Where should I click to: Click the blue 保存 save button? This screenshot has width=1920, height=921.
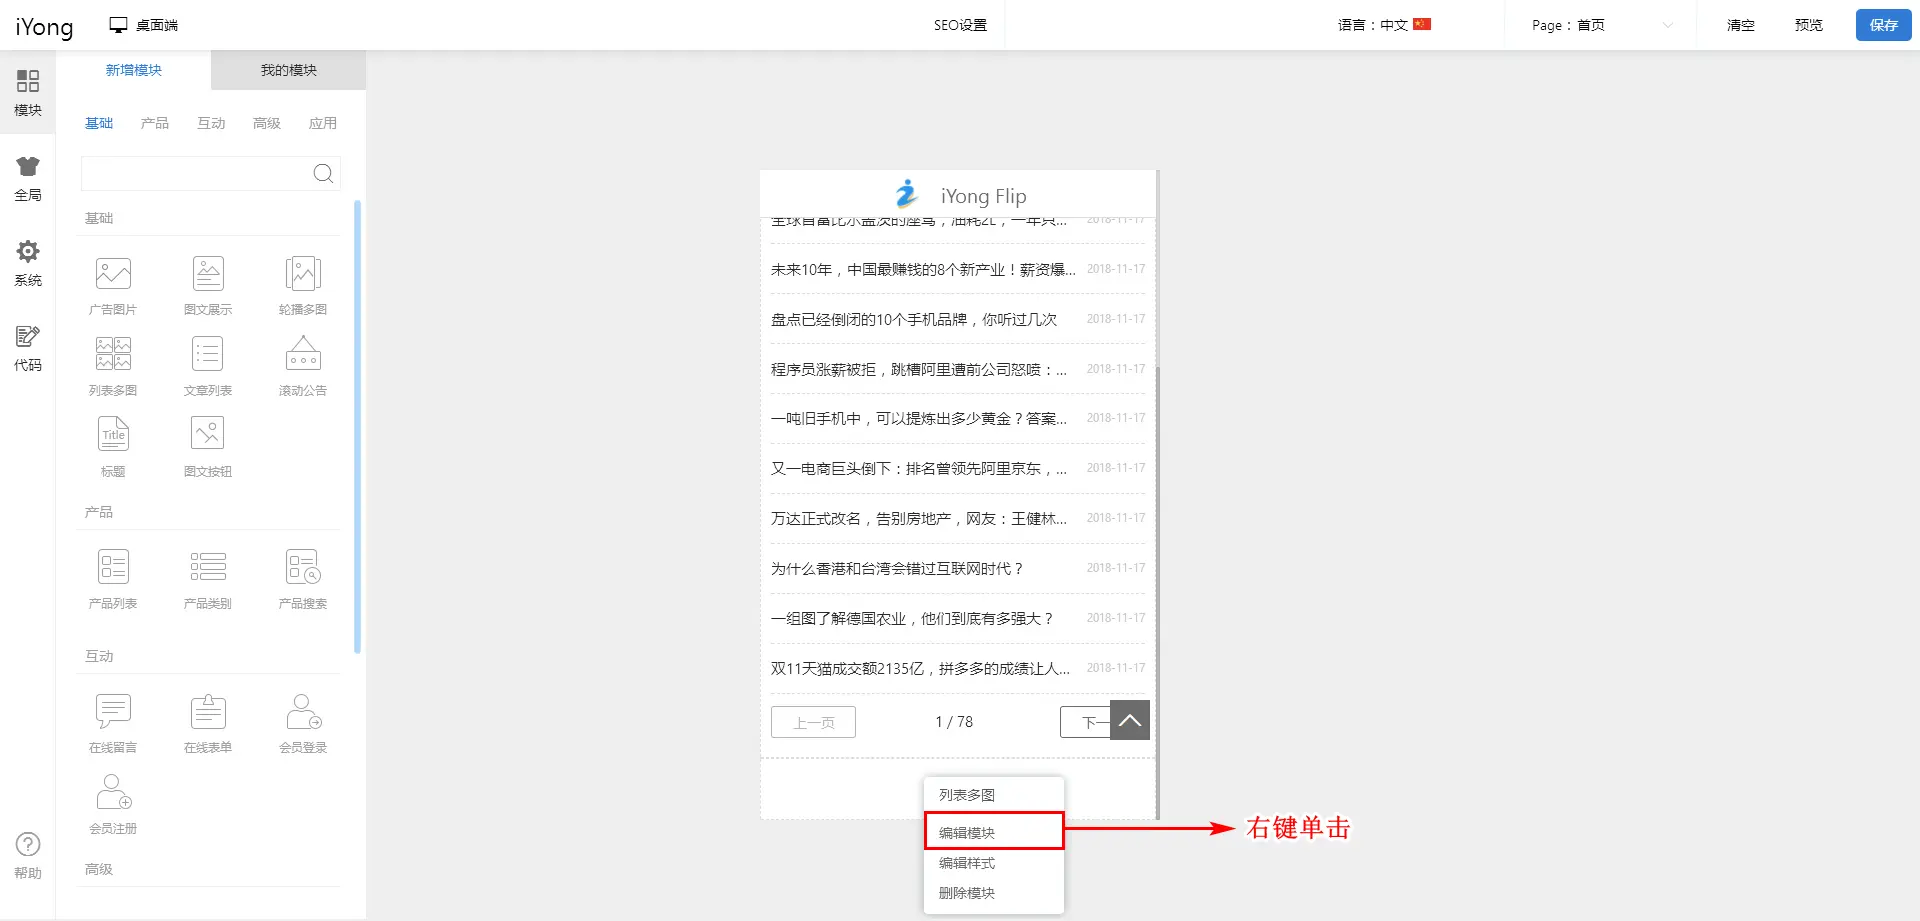(x=1883, y=25)
